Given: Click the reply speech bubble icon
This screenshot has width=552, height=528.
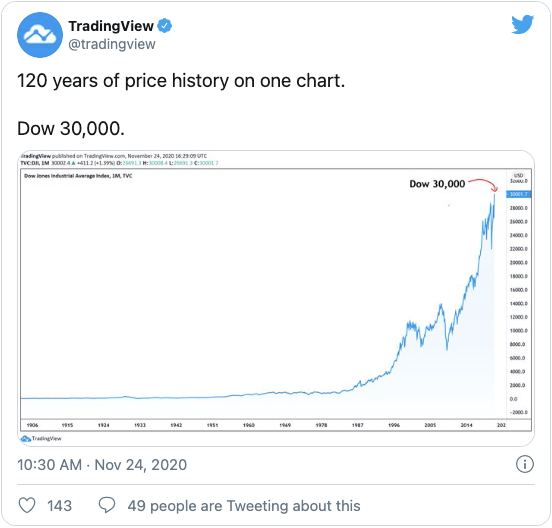Looking at the screenshot, I should click(x=107, y=505).
